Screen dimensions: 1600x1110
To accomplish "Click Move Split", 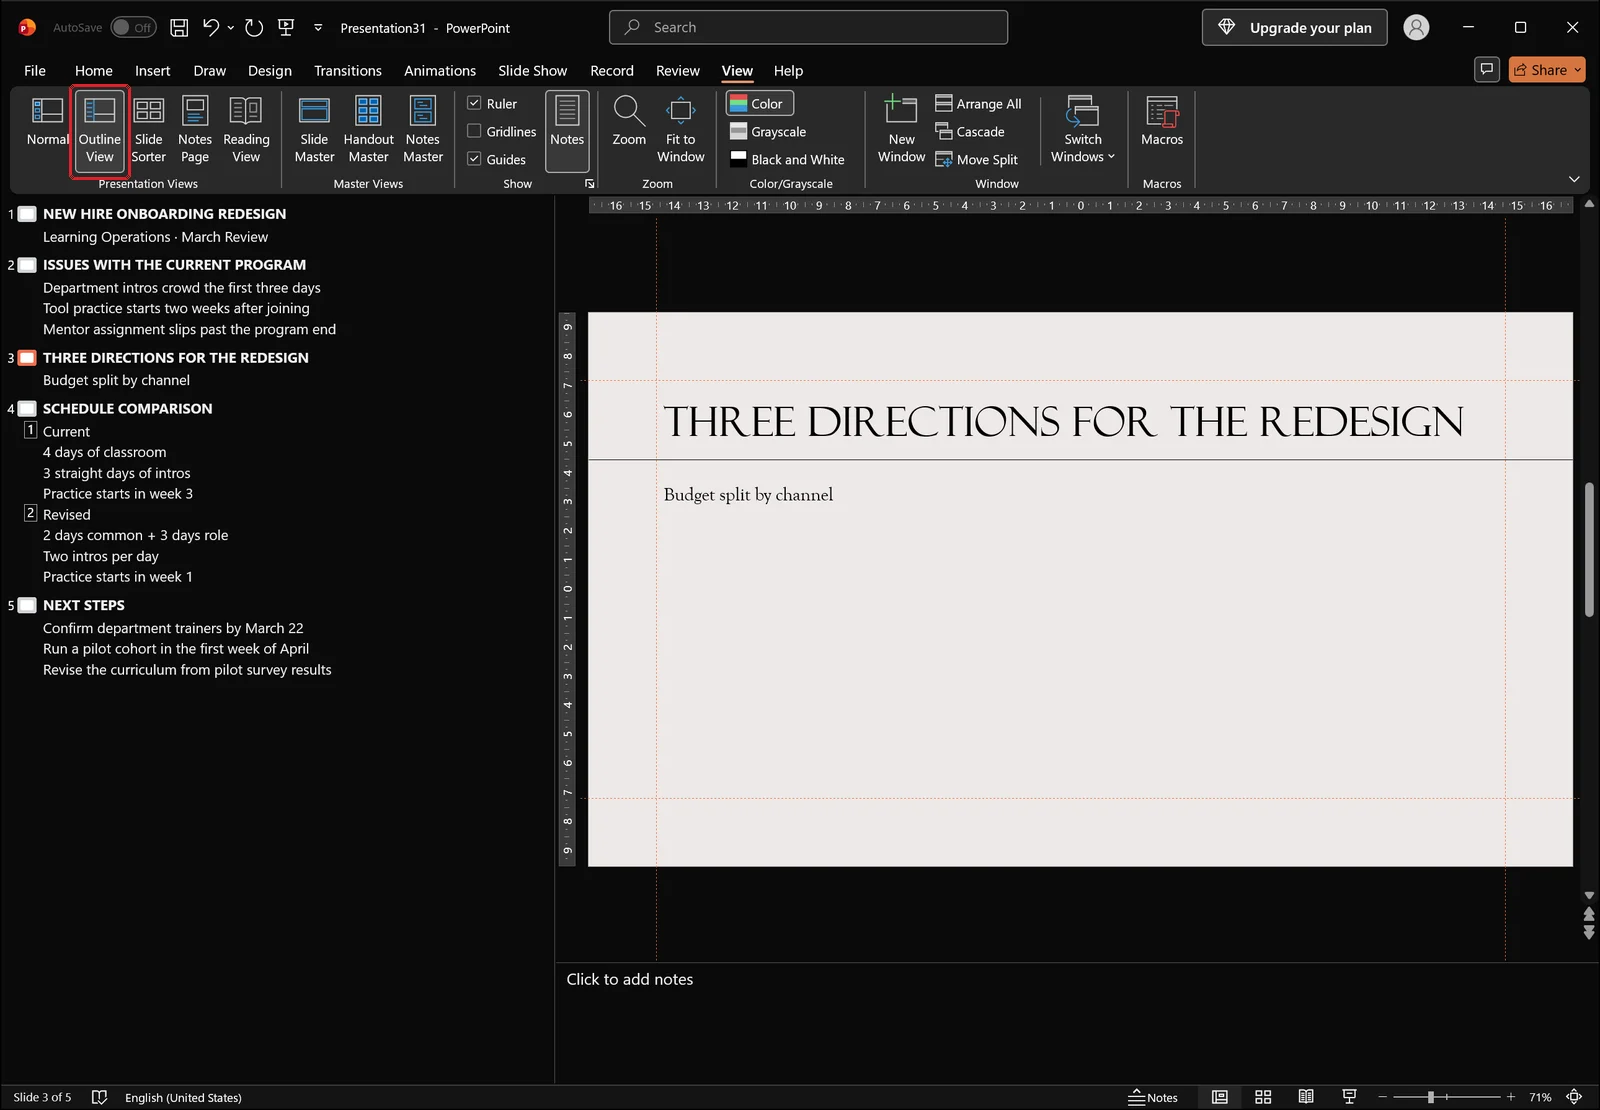I will pyautogui.click(x=976, y=159).
